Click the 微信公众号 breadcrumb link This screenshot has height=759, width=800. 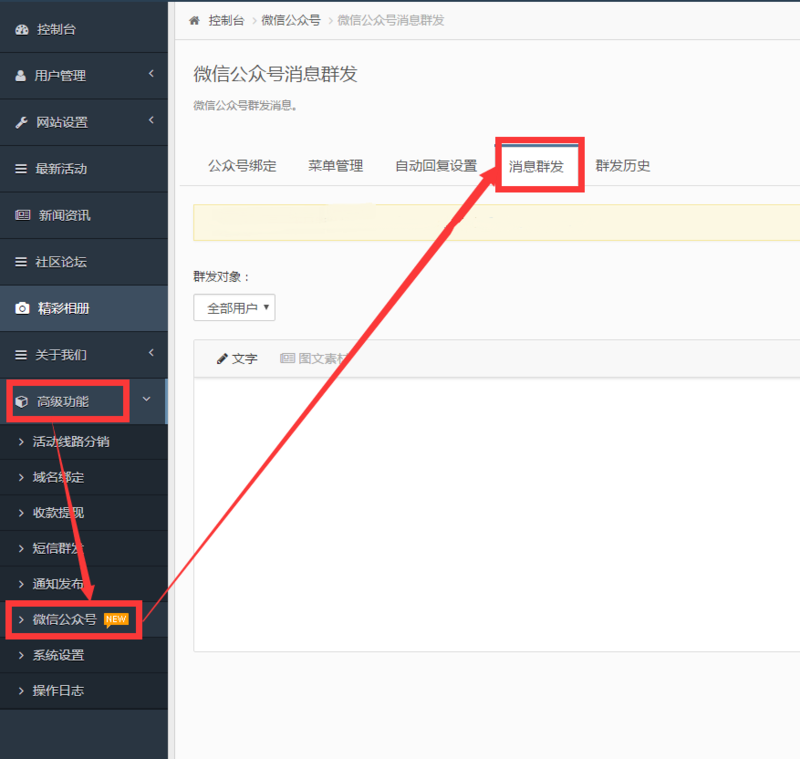pyautogui.click(x=291, y=18)
